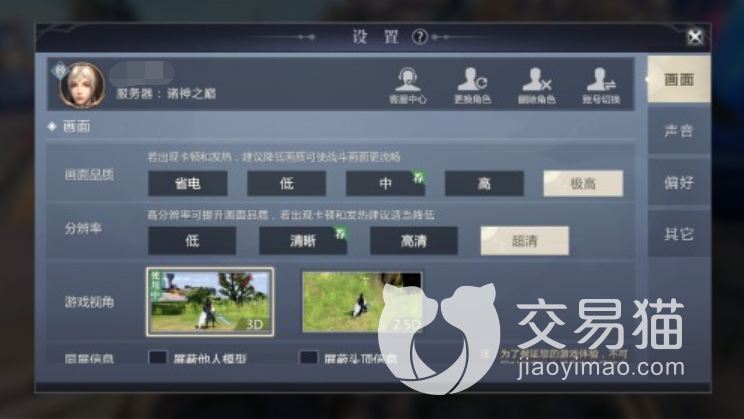Click the server name 诸神之巅 text

point(192,93)
